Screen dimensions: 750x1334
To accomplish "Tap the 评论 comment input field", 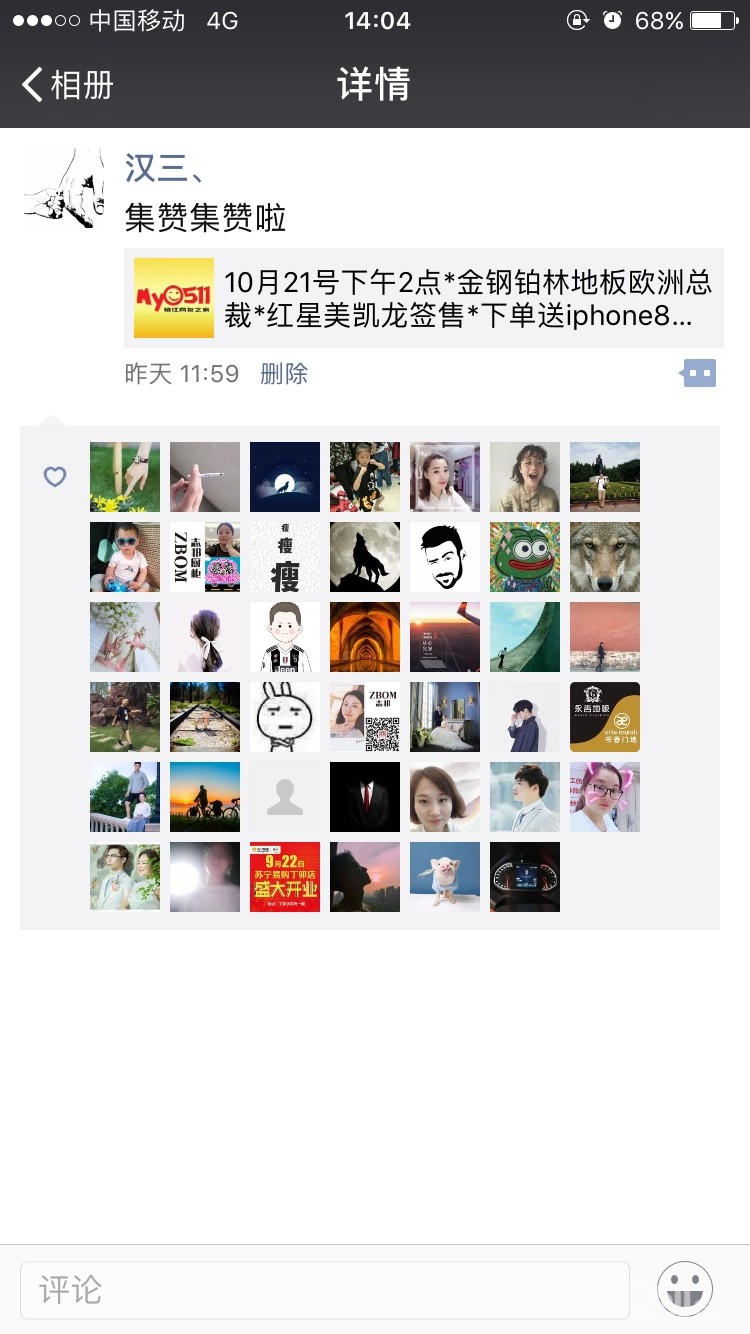I will click(x=325, y=1290).
